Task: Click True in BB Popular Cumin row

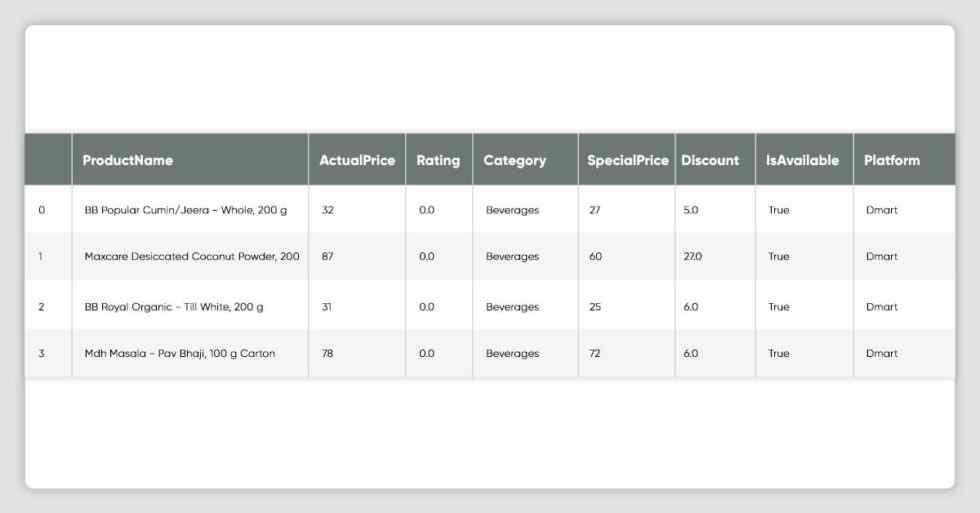Action: pyautogui.click(x=779, y=210)
